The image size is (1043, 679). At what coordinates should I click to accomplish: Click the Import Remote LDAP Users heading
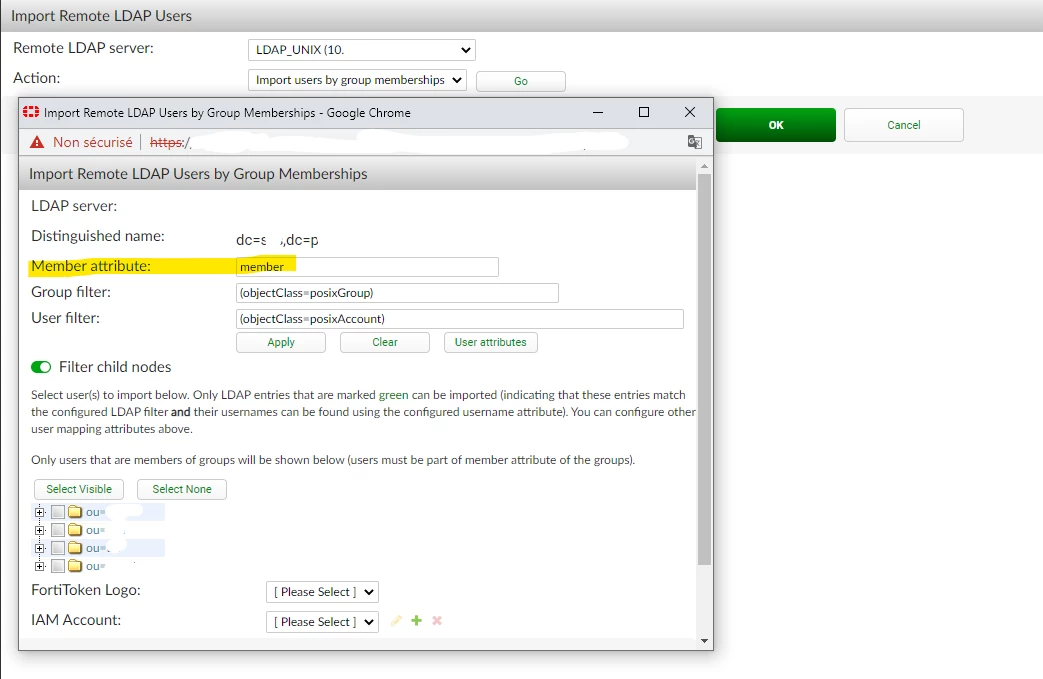click(x=102, y=16)
